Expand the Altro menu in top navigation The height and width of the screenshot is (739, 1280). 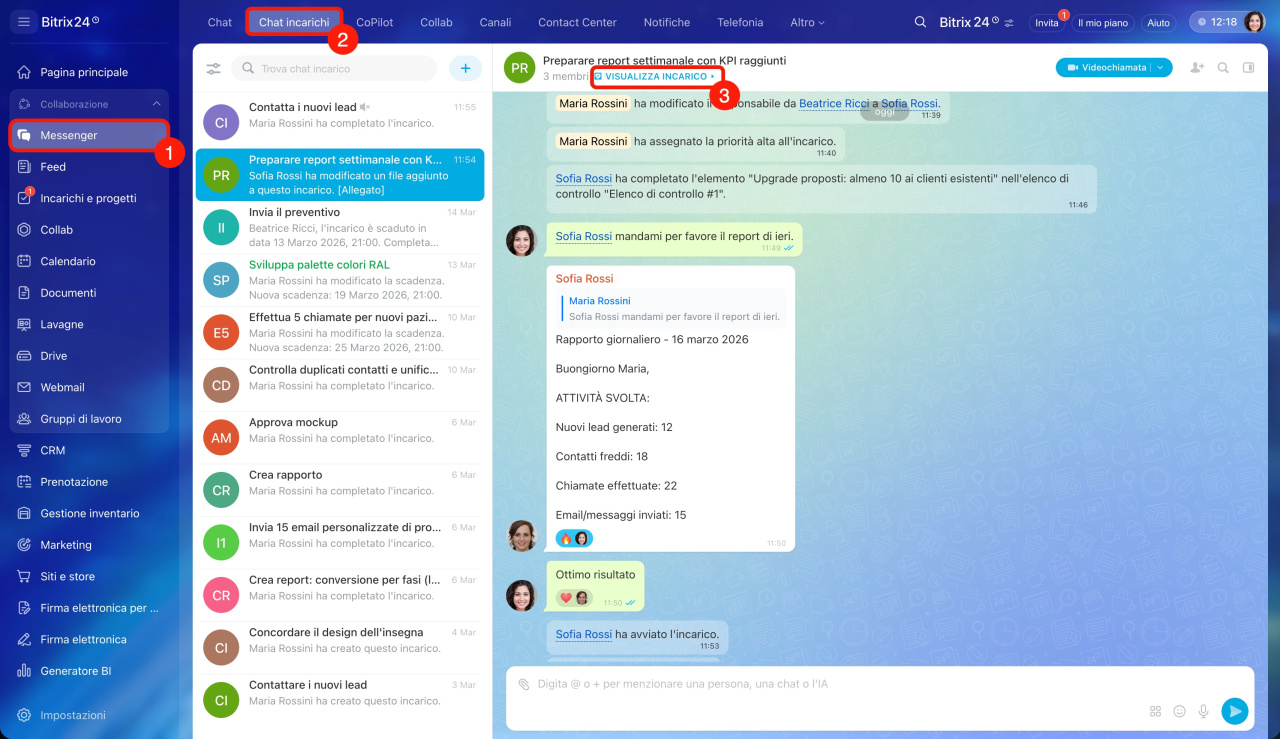click(807, 22)
